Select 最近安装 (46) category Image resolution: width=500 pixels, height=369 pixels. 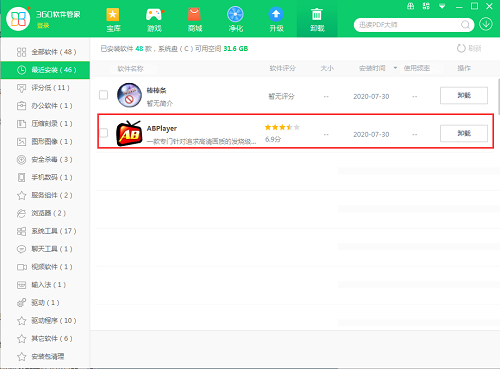click(x=45, y=70)
